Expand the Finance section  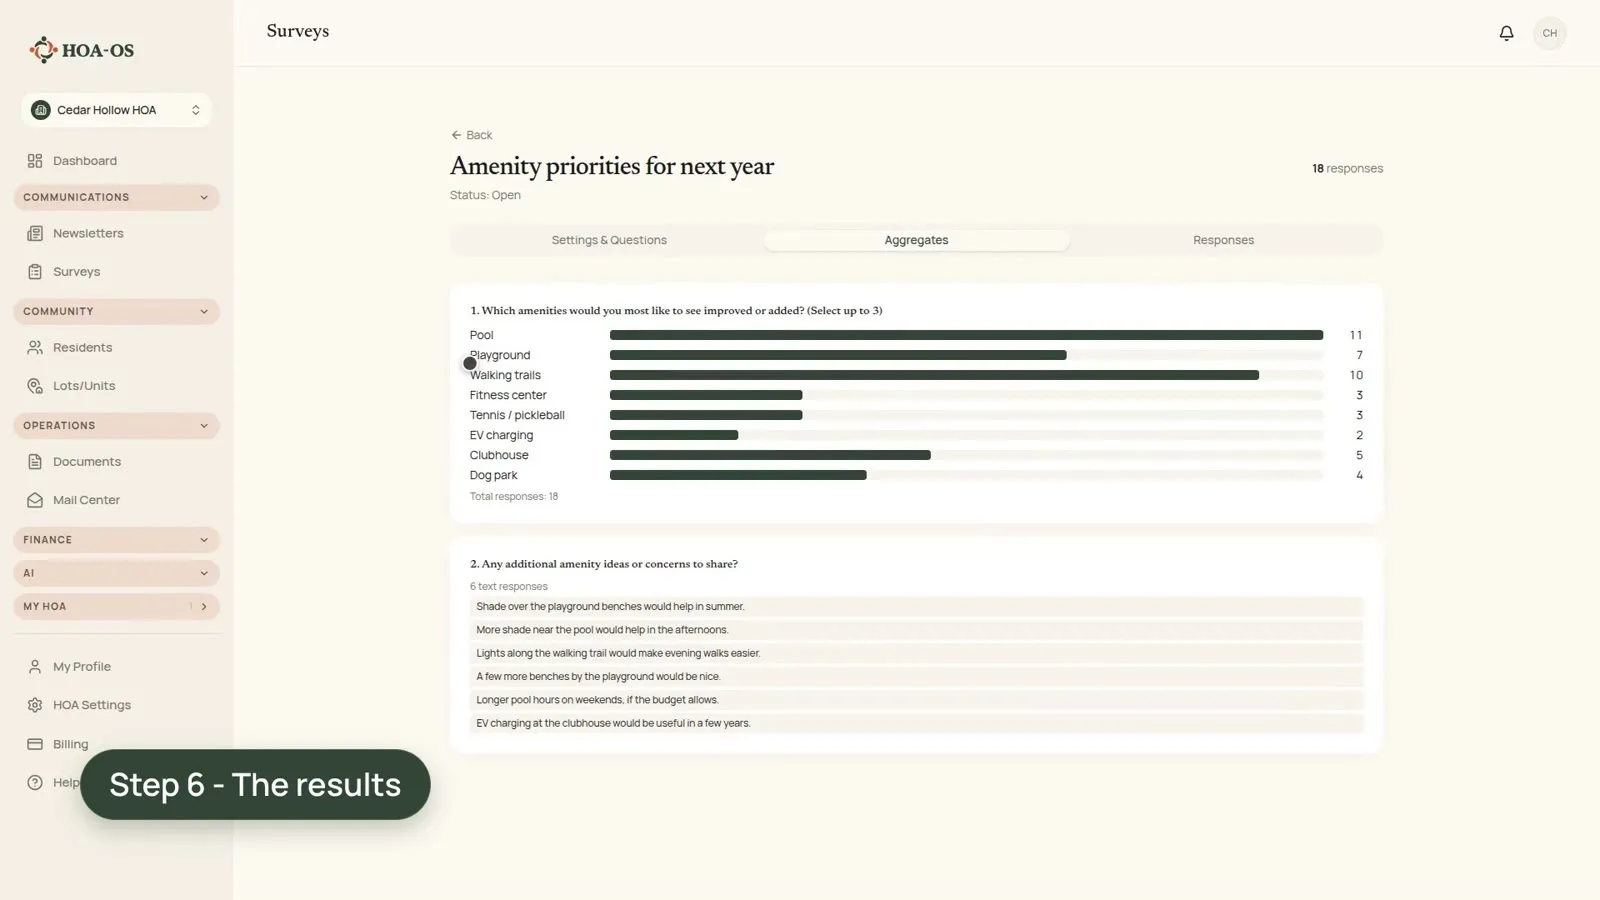(116, 540)
